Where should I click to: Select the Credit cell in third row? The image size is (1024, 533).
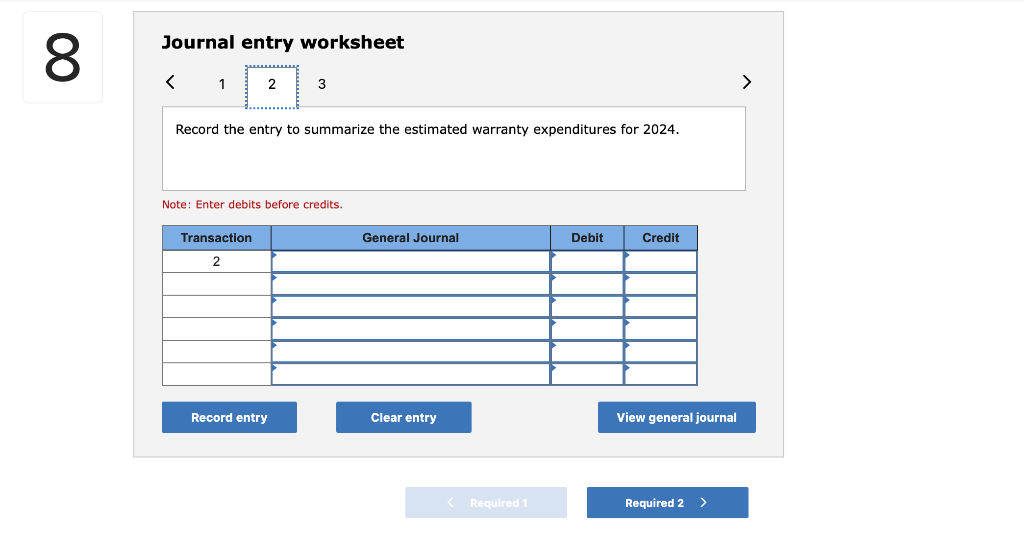[x=661, y=306]
